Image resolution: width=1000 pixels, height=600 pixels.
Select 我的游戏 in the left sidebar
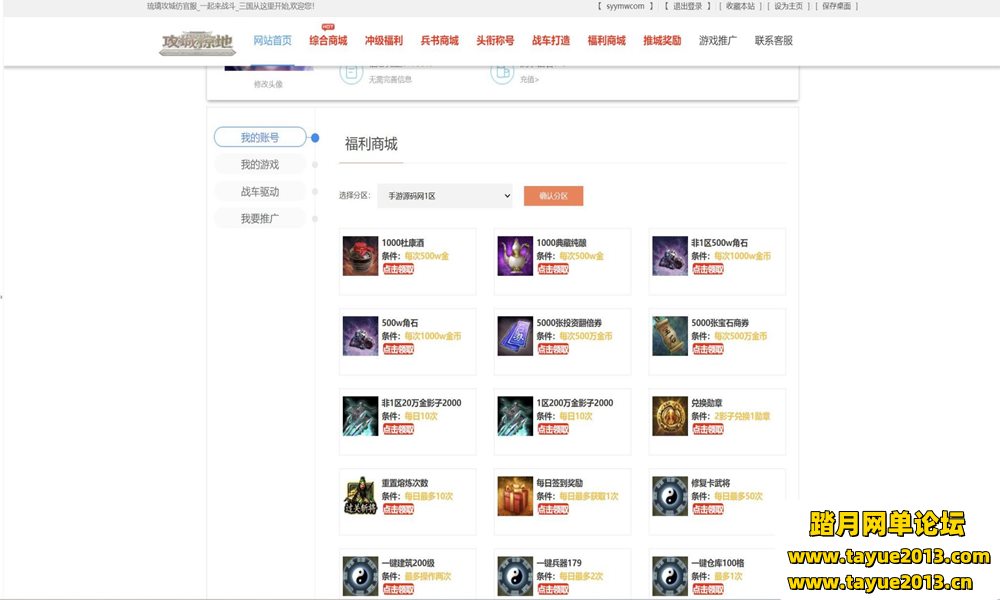coord(260,165)
